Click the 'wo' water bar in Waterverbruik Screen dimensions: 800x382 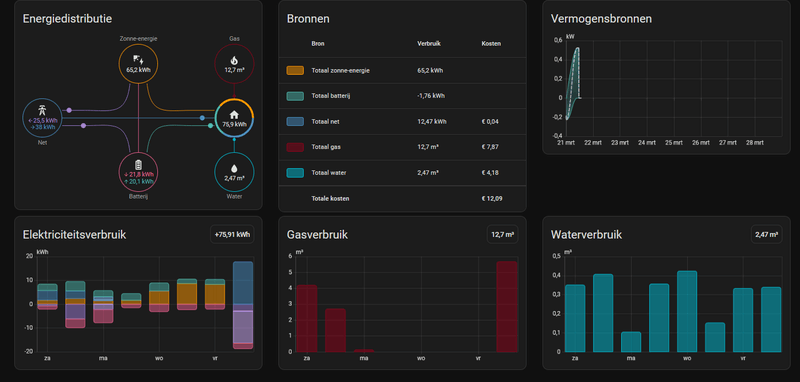point(687,311)
